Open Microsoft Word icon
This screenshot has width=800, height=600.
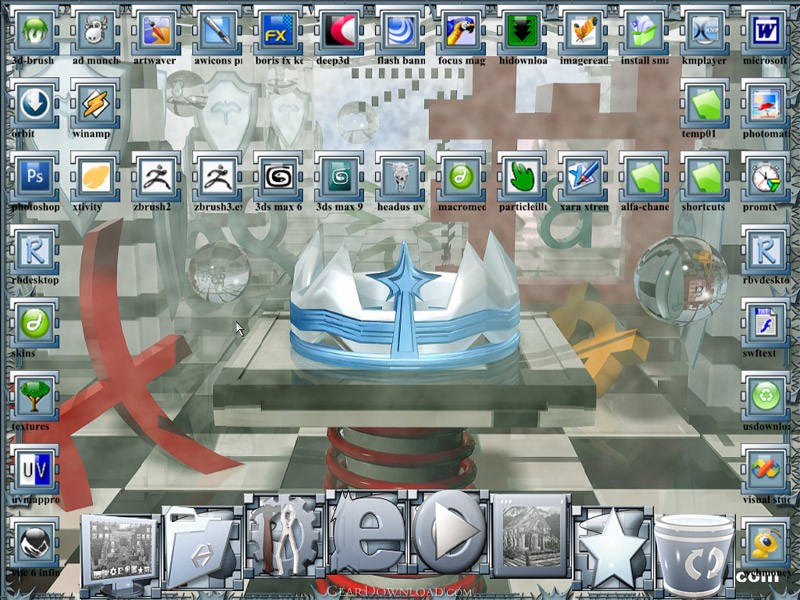765,31
